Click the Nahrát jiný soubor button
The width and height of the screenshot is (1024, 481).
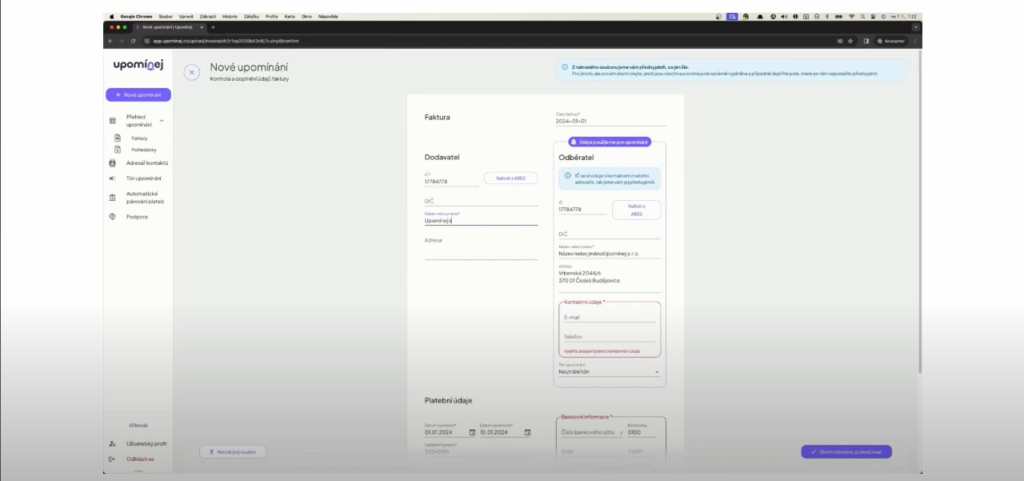click(232, 452)
